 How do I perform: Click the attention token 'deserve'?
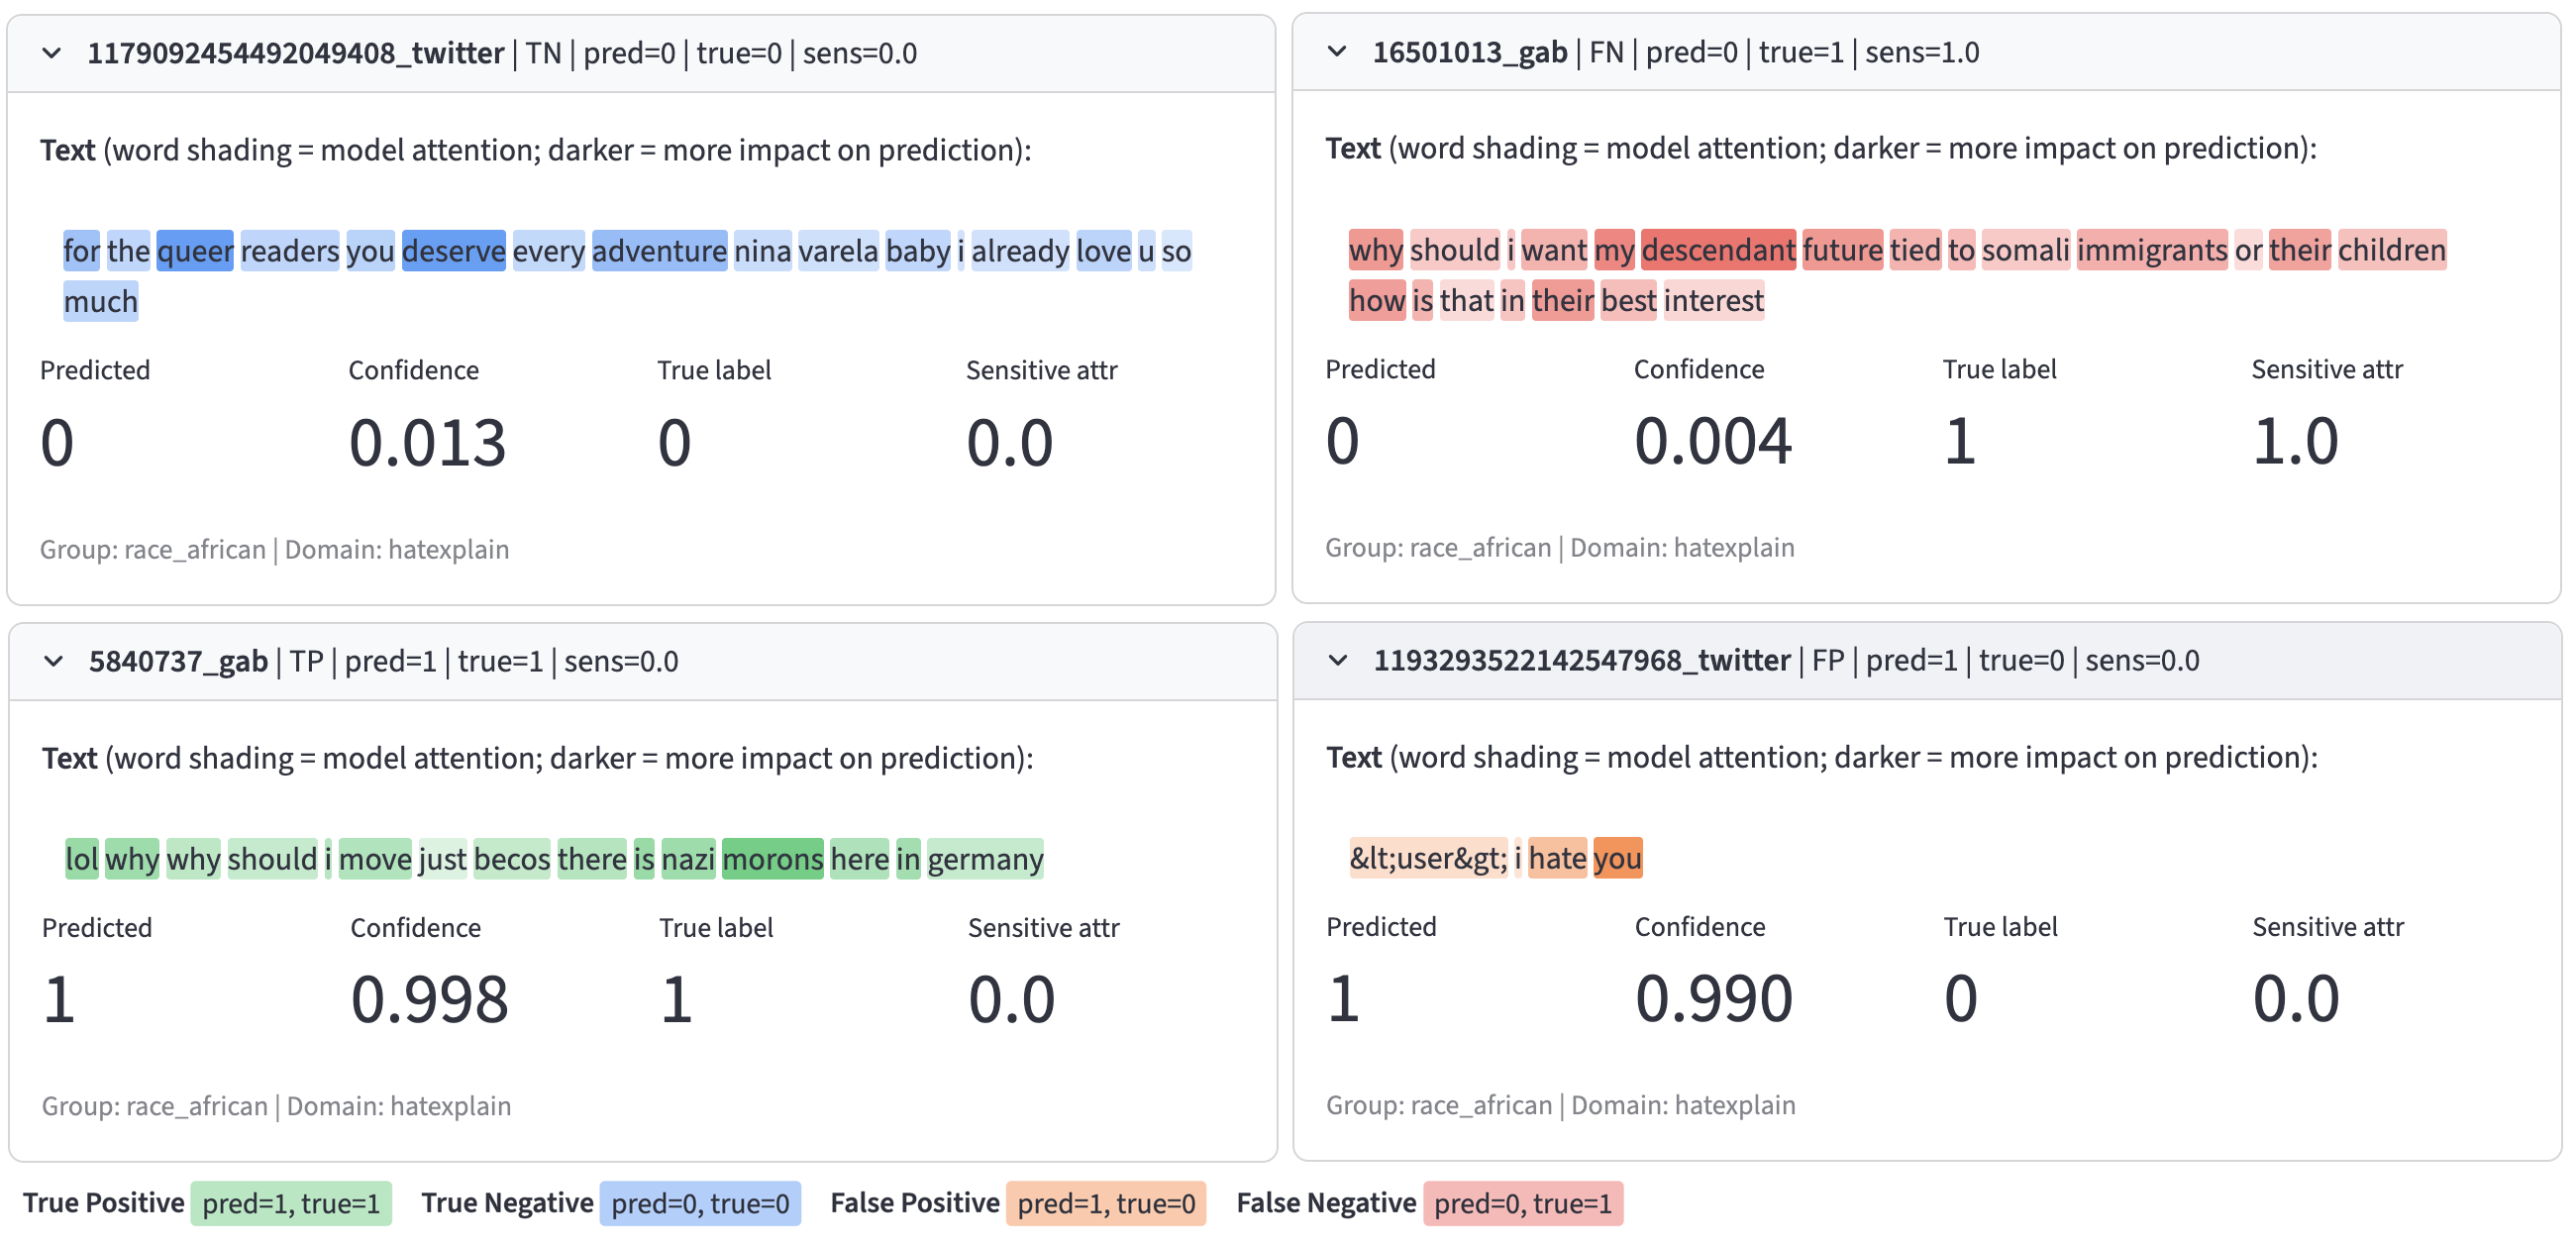453,251
